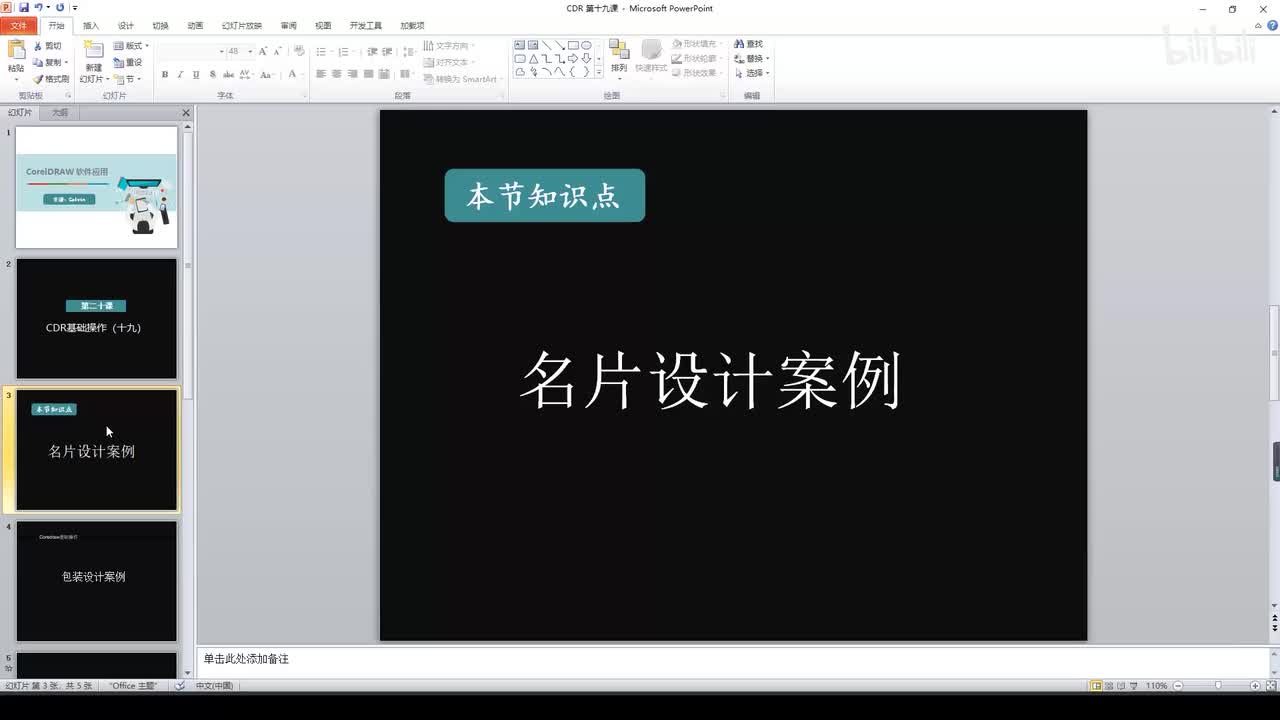This screenshot has width=1280, height=720.
Task: Select slide 4 包装设计案例 thumbnail
Action: pyautogui.click(x=96, y=581)
